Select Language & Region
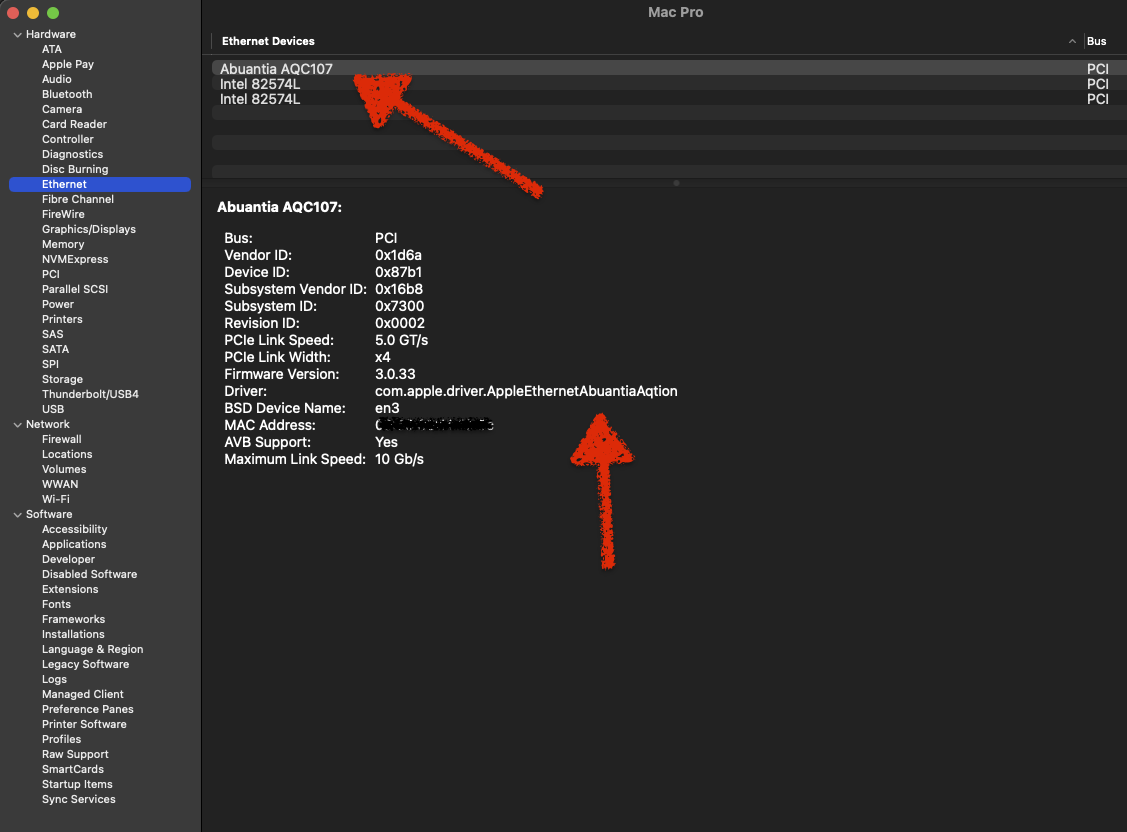Image resolution: width=1127 pixels, height=832 pixels. tap(92, 650)
